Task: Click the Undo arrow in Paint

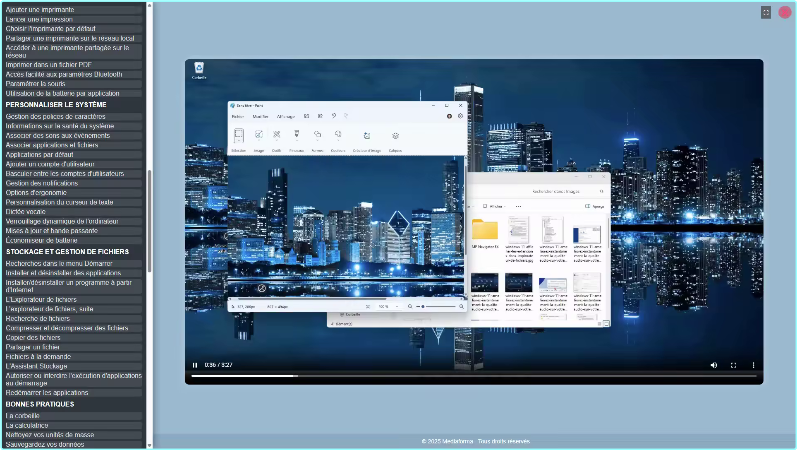Action: pos(334,116)
